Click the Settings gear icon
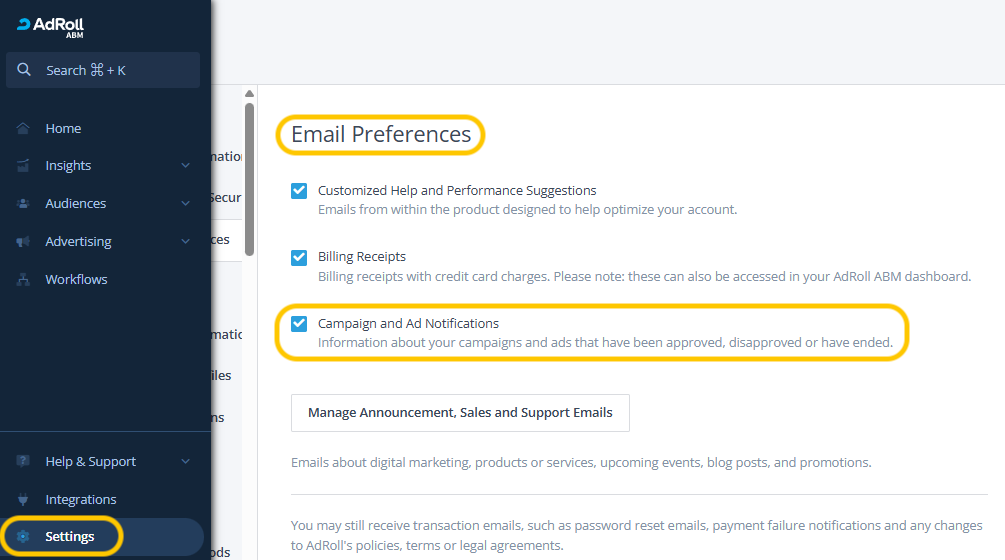Screen dimensions: 1005x560 coord(23,537)
